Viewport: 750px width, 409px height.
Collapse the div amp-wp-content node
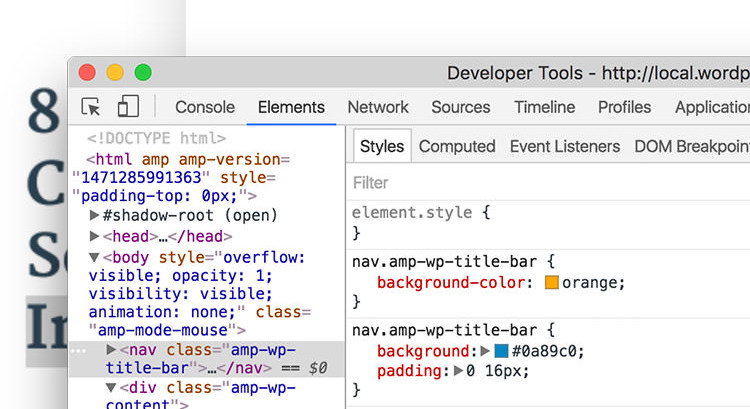click(111, 387)
